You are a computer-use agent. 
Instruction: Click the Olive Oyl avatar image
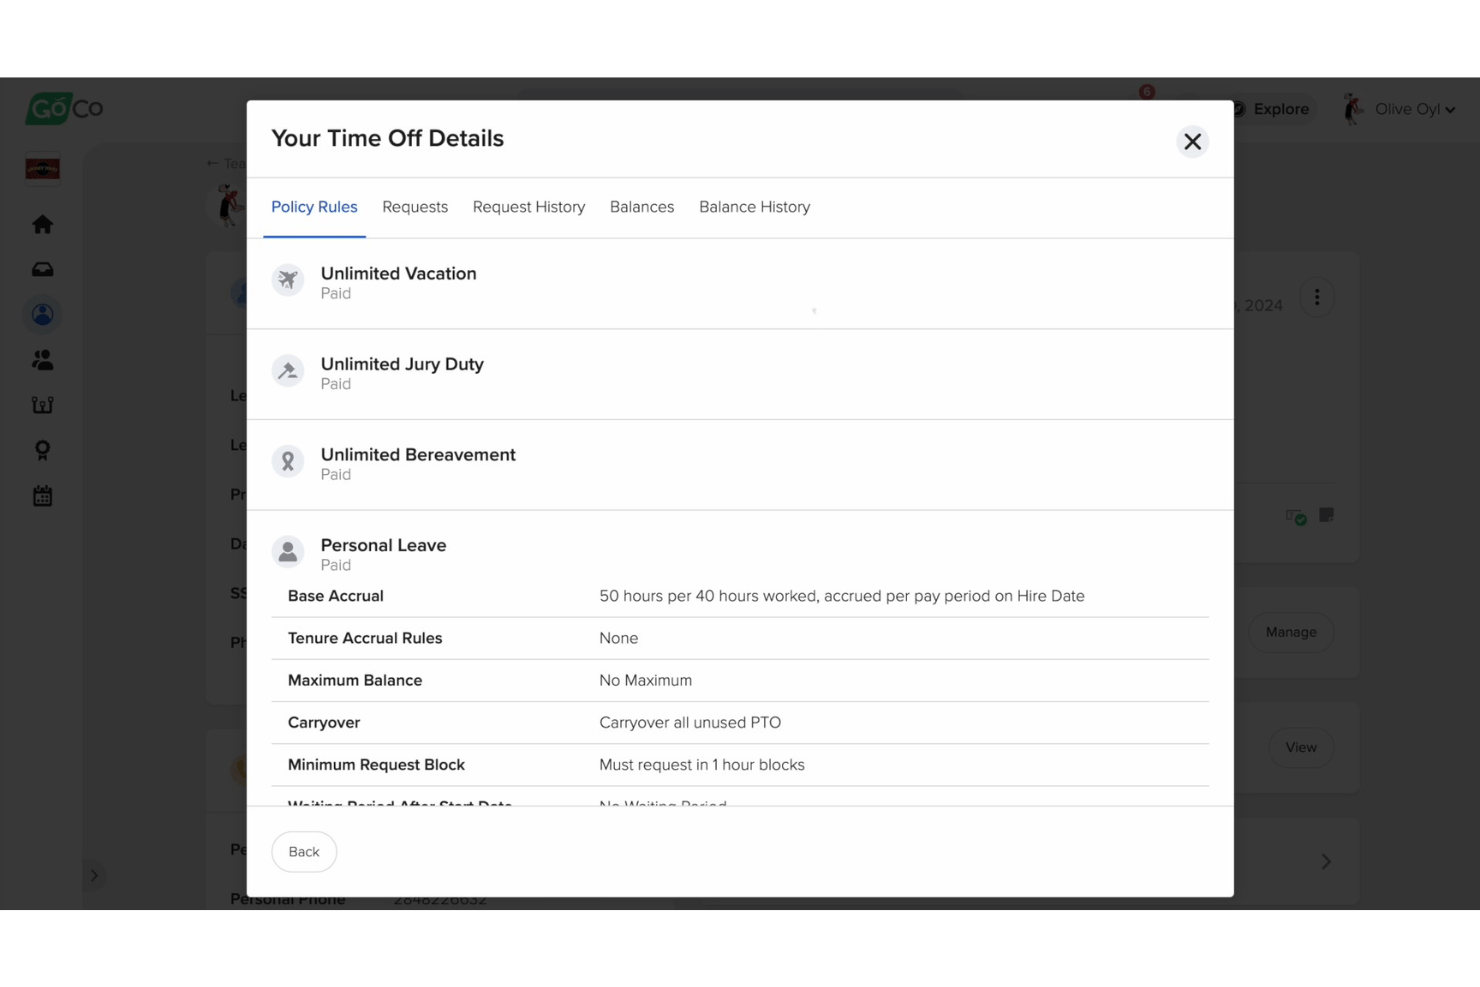[1353, 109]
